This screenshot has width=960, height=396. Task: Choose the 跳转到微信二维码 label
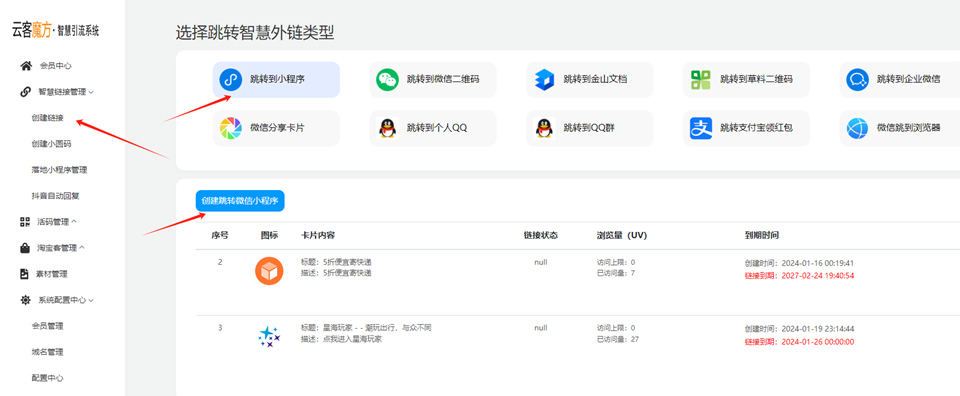point(443,80)
